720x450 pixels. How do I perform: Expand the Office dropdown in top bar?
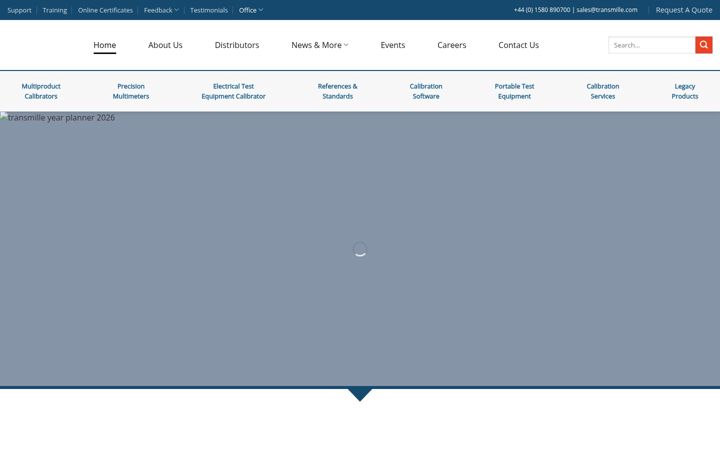[x=251, y=10]
